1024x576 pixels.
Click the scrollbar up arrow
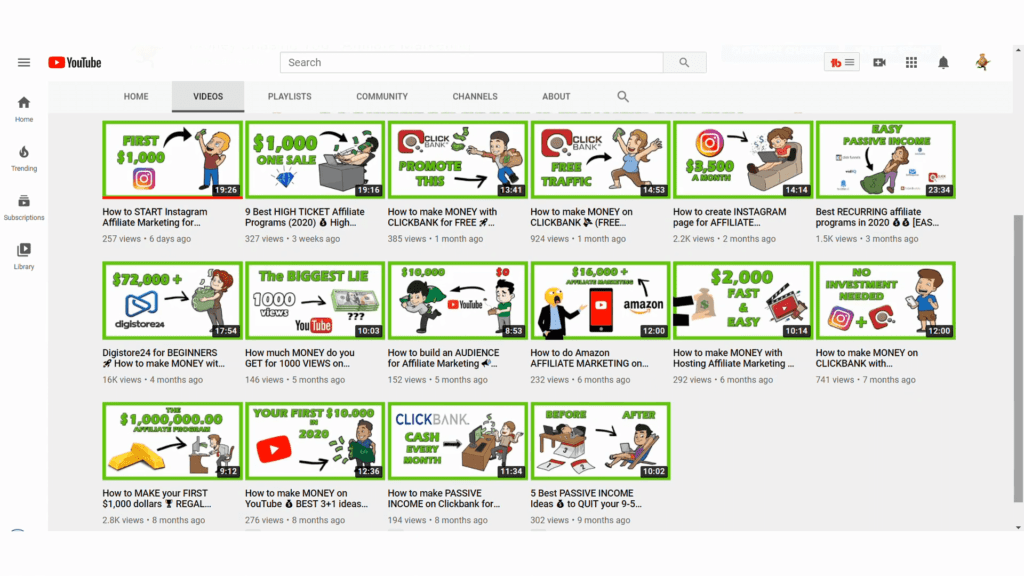(x=1018, y=50)
